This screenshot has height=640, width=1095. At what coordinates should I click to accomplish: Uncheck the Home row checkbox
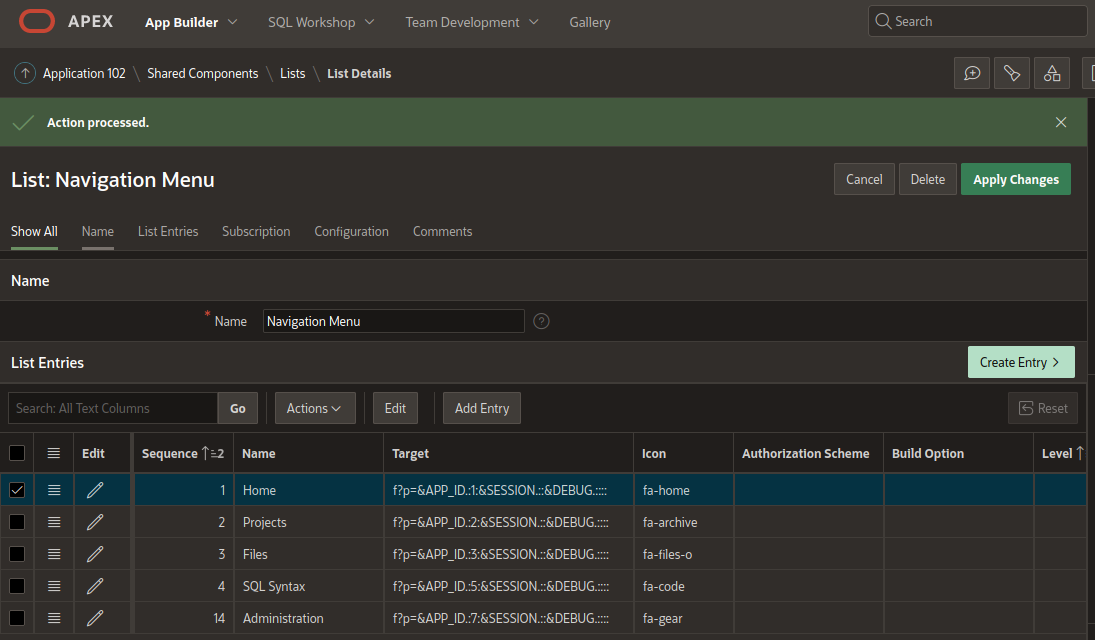tap(17, 490)
